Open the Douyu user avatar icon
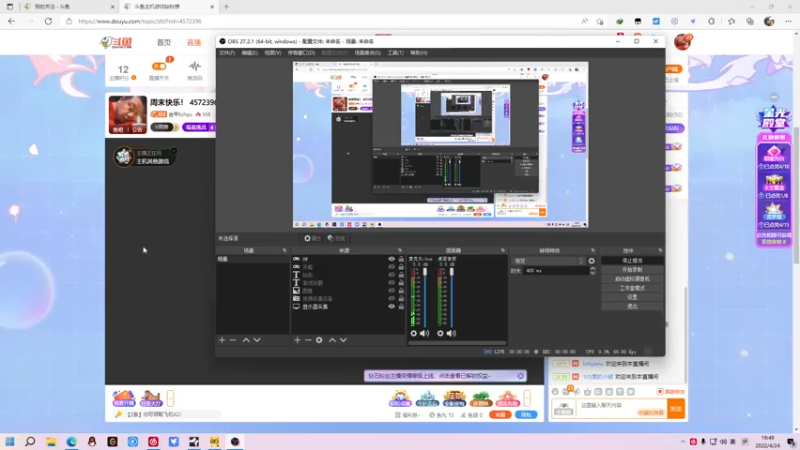Image resolution: width=800 pixels, height=450 pixels. point(682,42)
